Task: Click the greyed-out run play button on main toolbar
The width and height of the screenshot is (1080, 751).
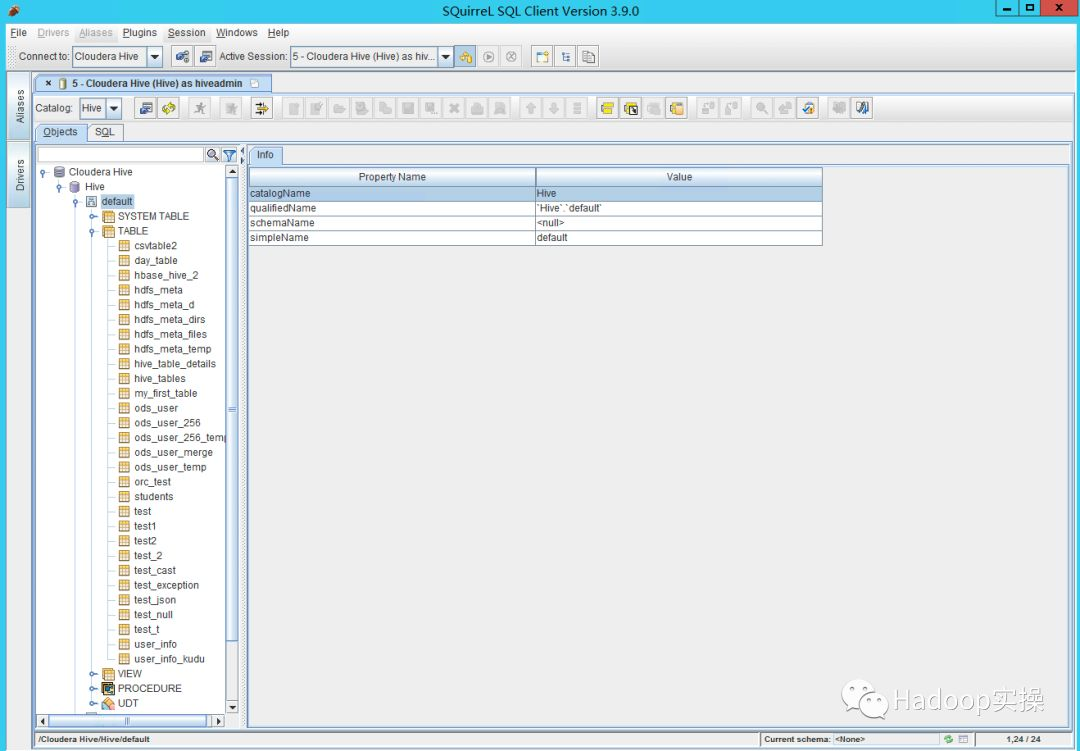Action: (x=488, y=56)
